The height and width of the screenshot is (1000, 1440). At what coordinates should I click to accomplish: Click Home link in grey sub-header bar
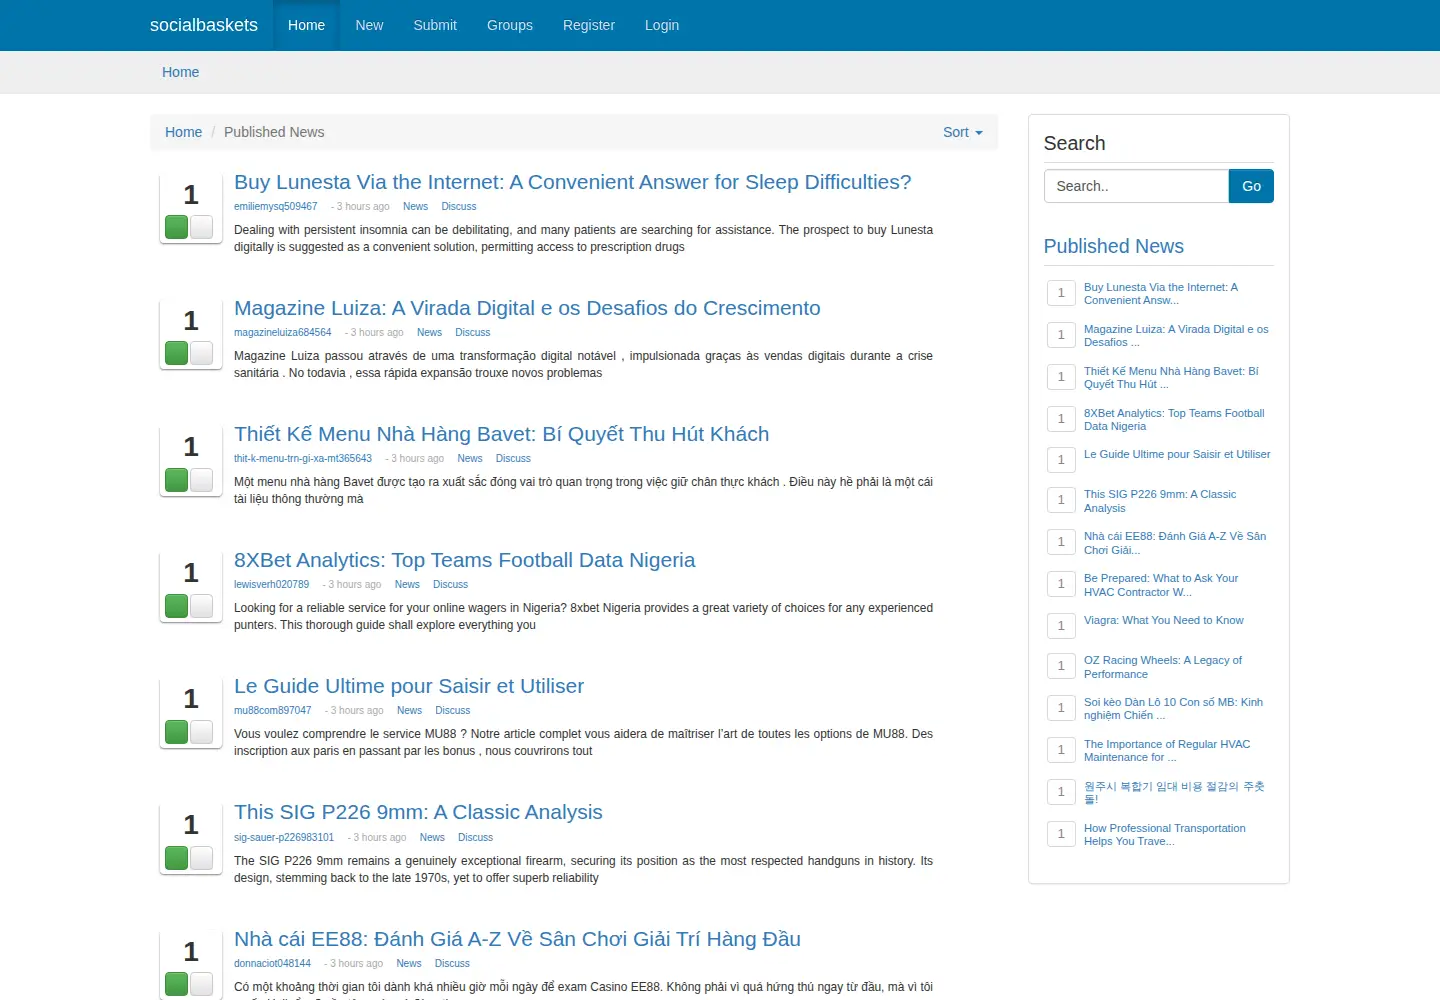pyautogui.click(x=181, y=72)
